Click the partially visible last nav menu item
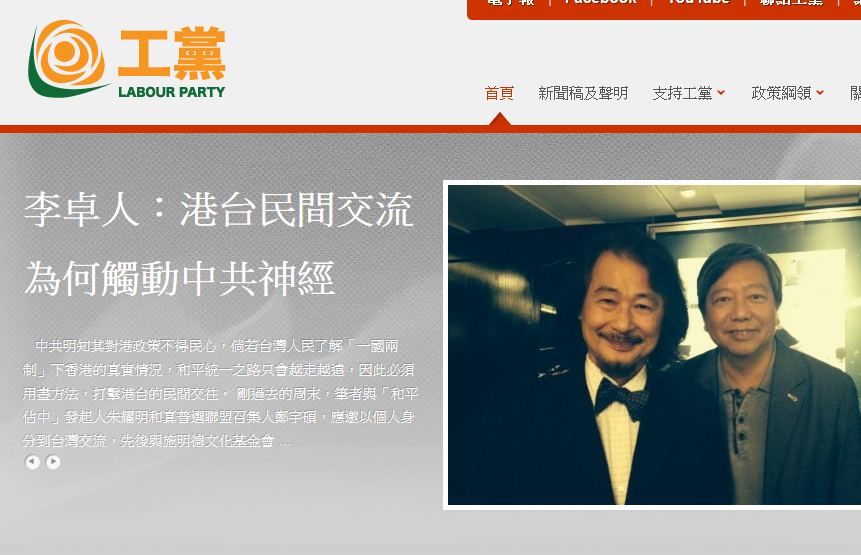Screen dimensions: 861x555 [856, 93]
